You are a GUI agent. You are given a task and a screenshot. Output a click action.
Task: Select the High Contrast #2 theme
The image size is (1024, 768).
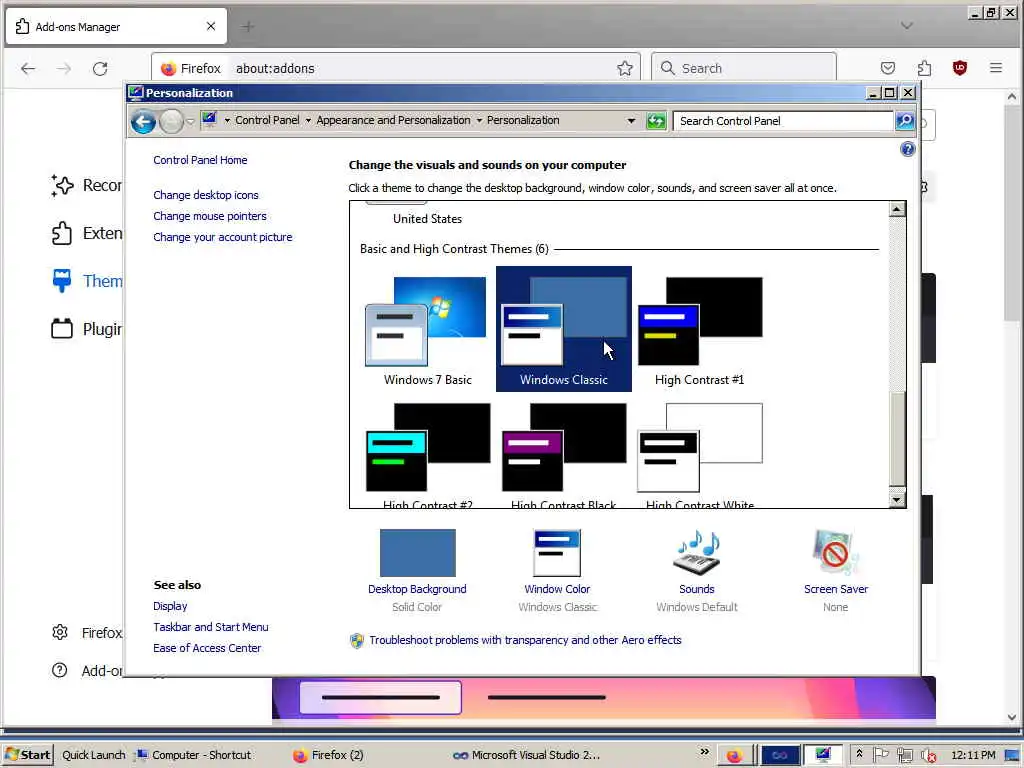click(427, 453)
